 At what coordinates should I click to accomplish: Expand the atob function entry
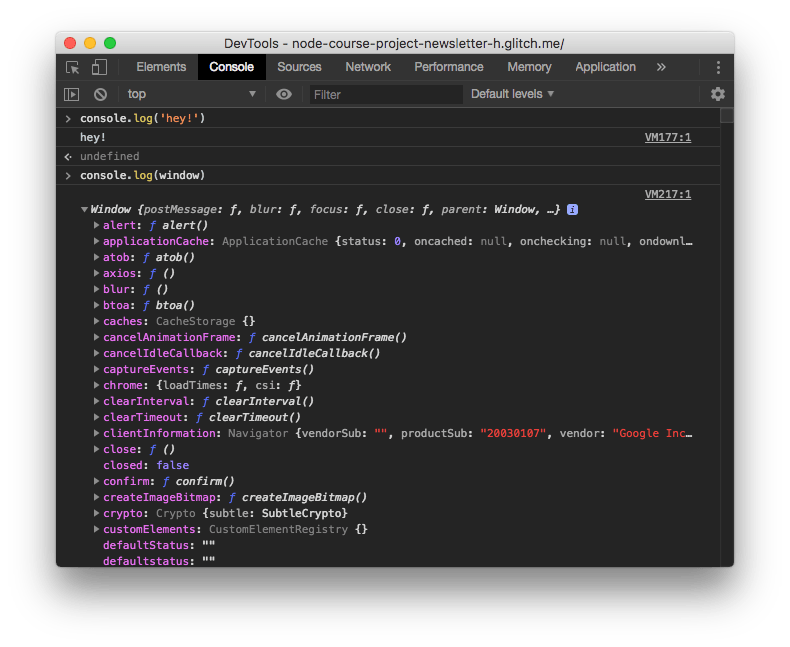click(96, 257)
